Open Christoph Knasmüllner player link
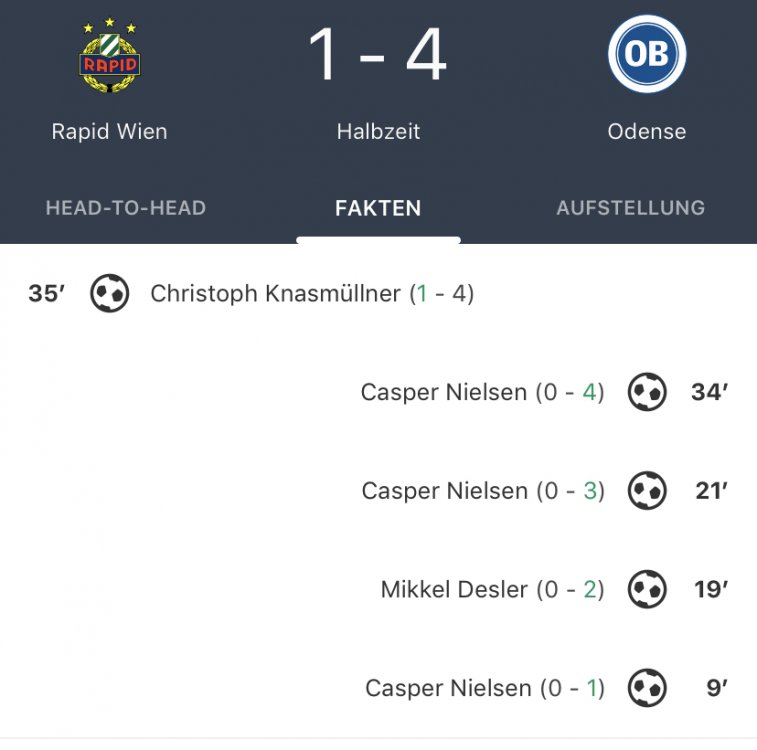Screen dimensions: 757x750 coord(276,293)
